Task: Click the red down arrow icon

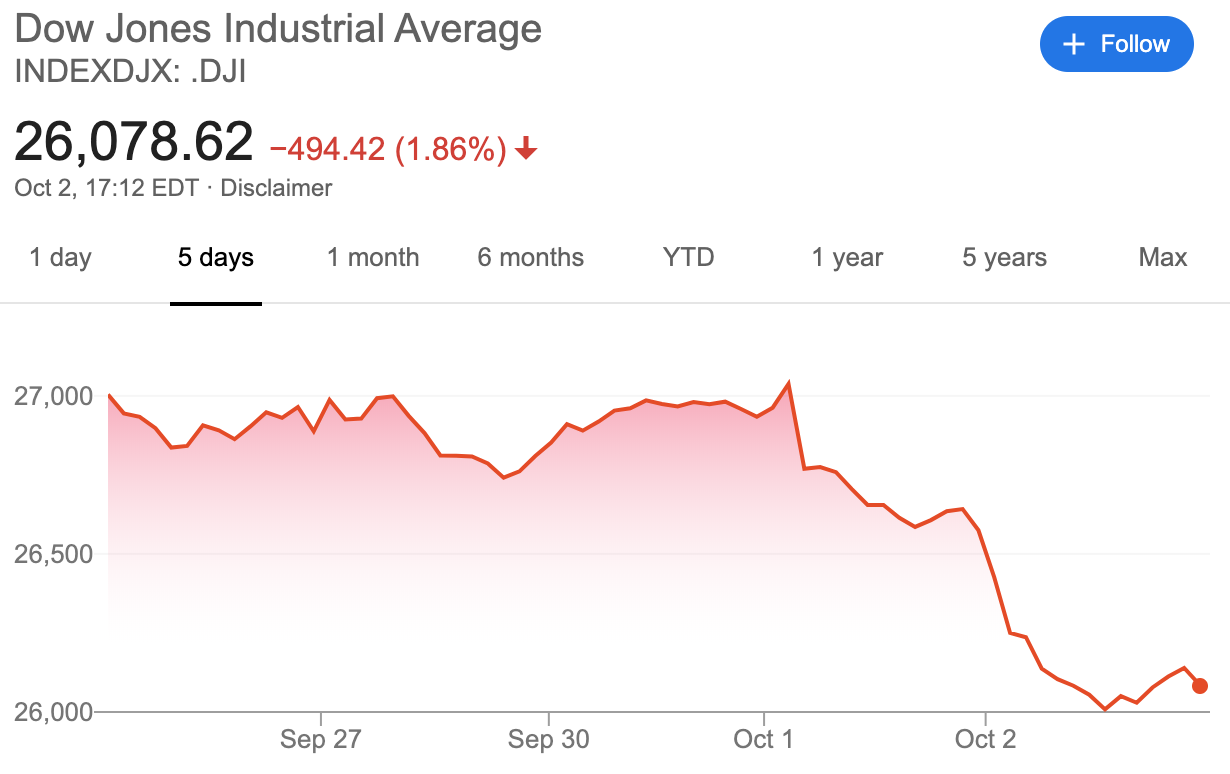Action: 527,150
